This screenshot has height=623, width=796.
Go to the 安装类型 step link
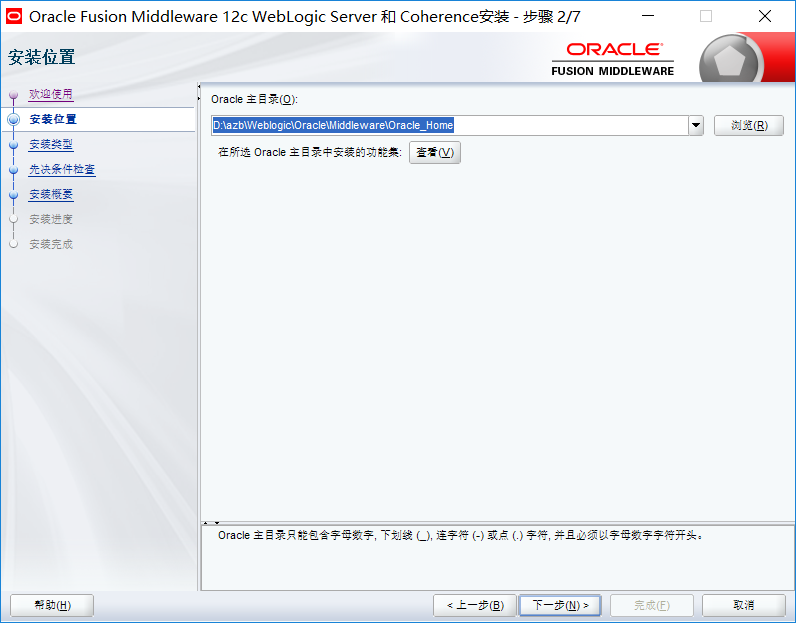51,144
